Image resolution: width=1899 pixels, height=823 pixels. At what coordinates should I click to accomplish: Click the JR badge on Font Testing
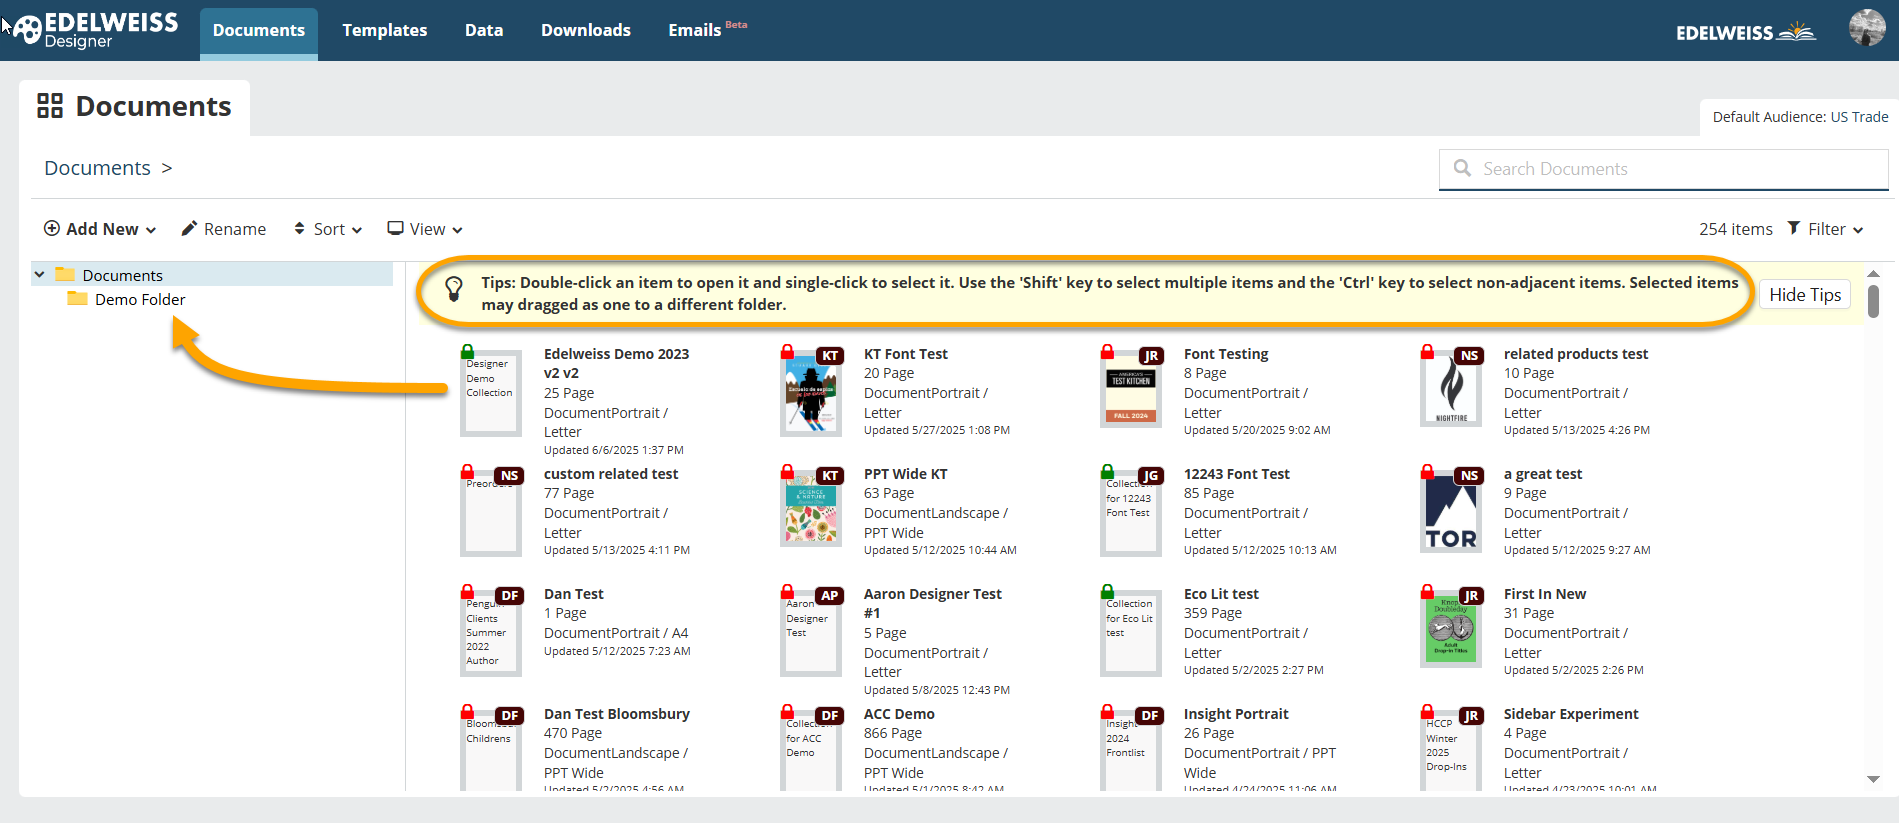(x=1151, y=355)
